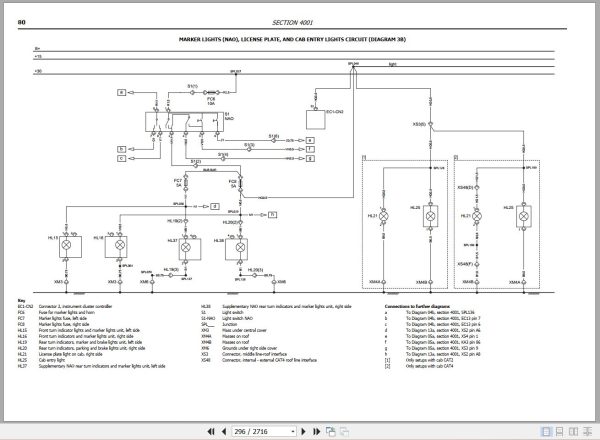Enable continuous scrolling page layout

pos(559,432)
